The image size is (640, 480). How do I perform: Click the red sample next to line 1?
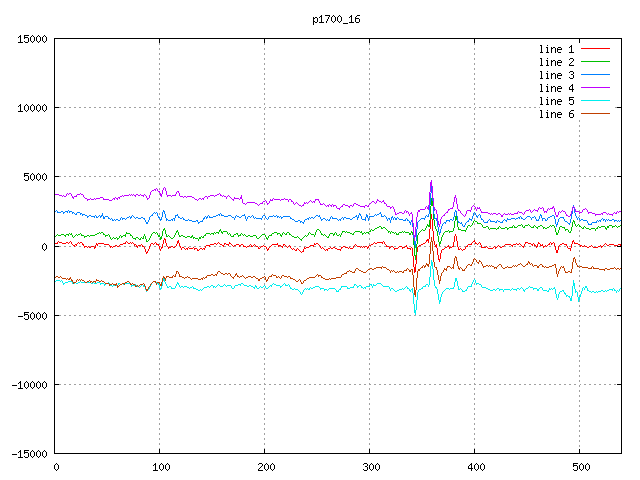[x=596, y=49]
